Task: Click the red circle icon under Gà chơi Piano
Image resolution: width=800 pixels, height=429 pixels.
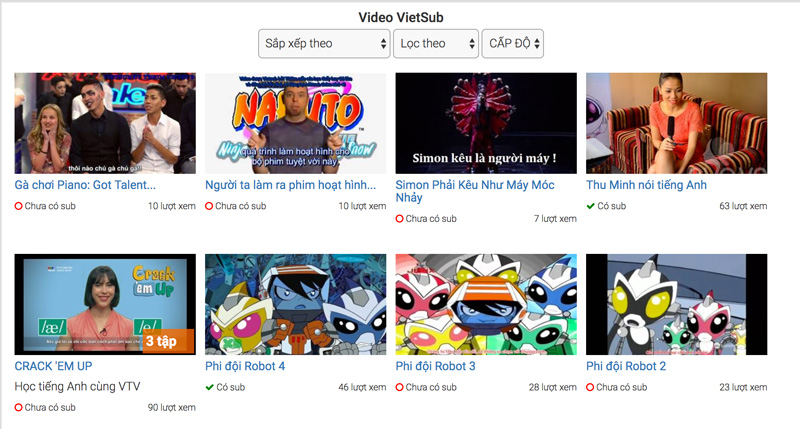Action: click(18, 206)
